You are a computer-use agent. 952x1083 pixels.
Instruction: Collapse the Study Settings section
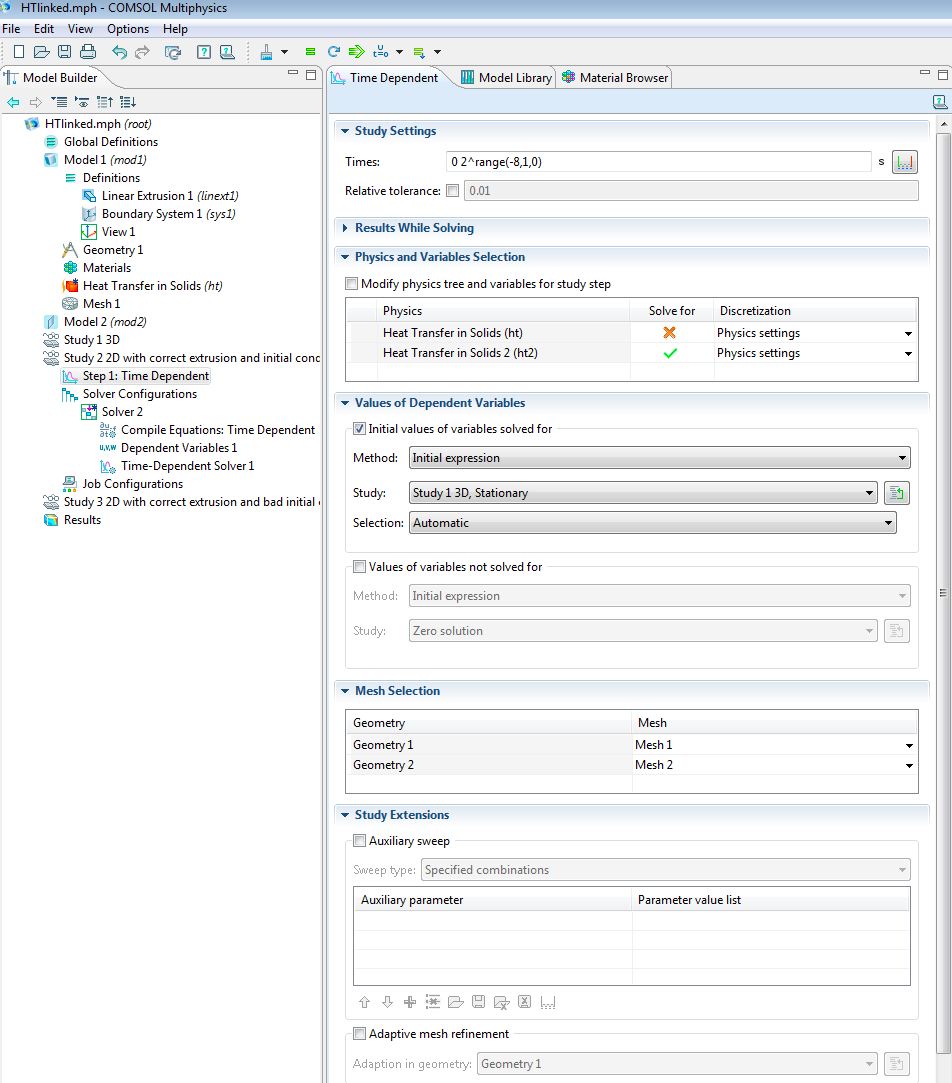[345, 131]
